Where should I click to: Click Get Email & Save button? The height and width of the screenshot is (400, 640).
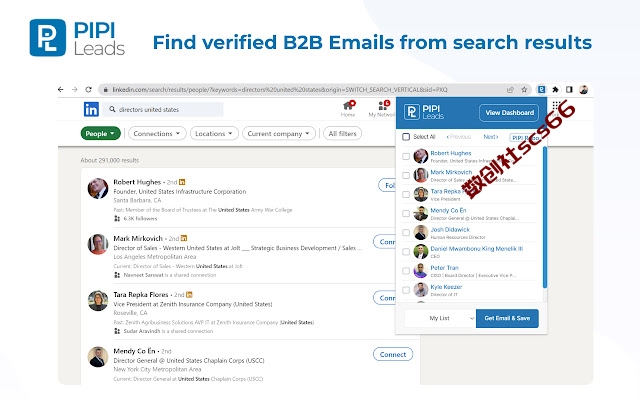pos(507,318)
